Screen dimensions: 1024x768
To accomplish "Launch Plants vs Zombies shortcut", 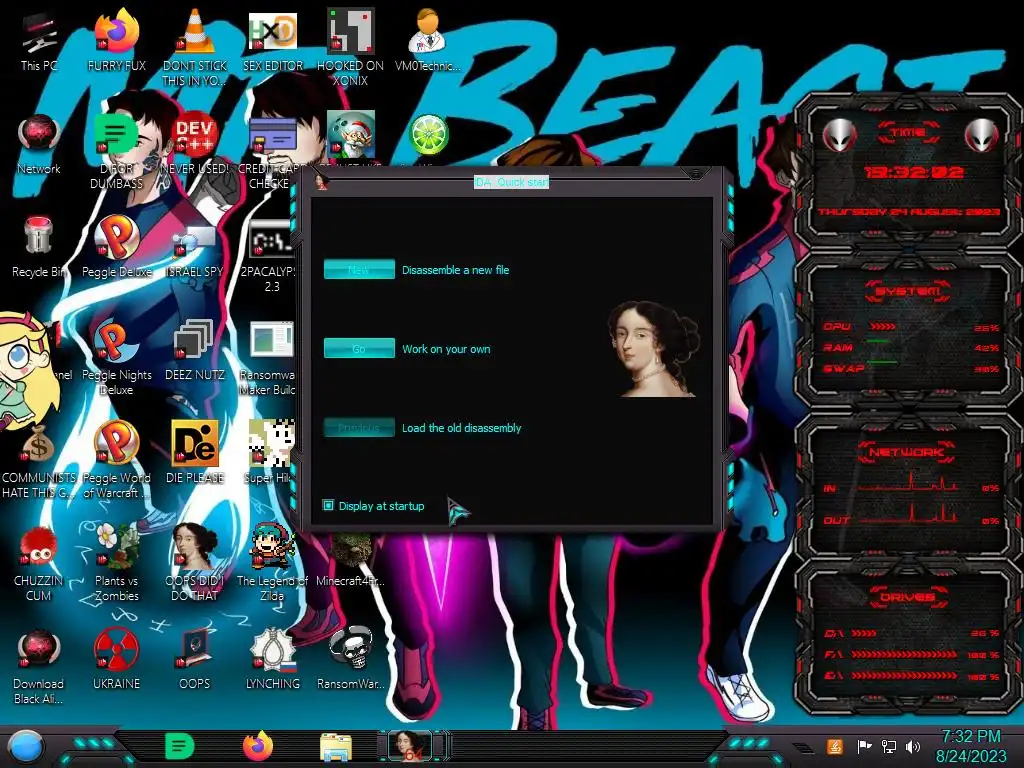I will click(116, 562).
